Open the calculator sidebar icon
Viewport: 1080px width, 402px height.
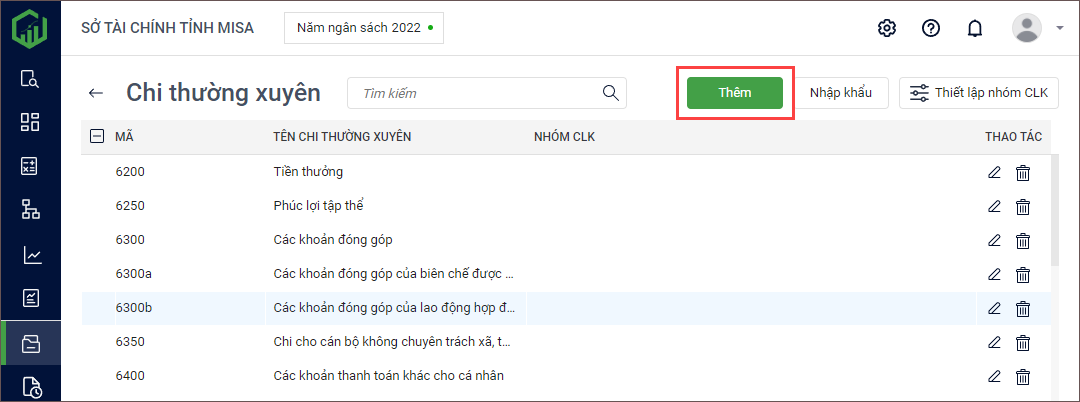tap(30, 166)
